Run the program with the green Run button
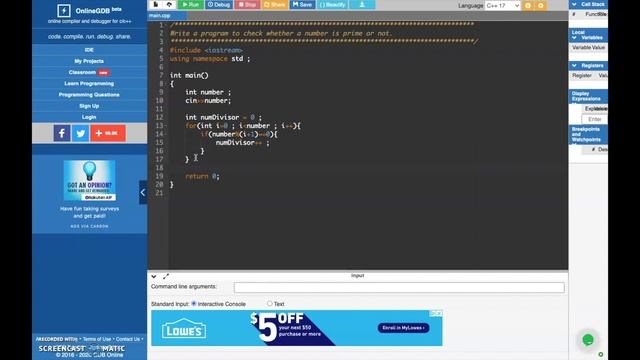The height and width of the screenshot is (360, 640). 190,4
